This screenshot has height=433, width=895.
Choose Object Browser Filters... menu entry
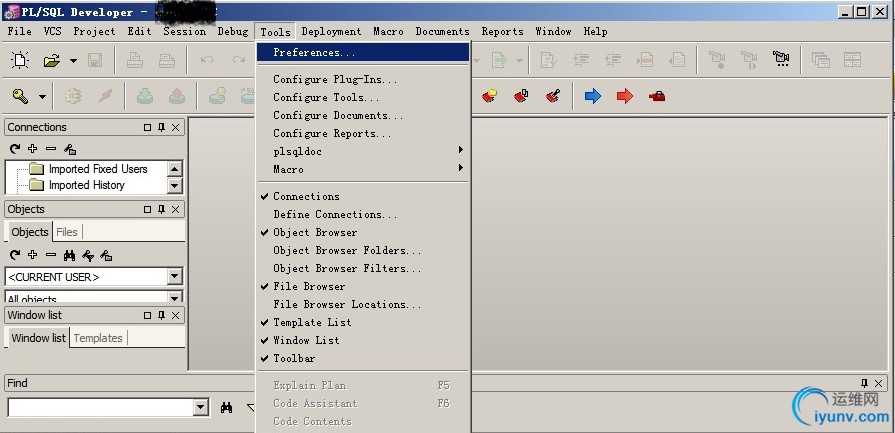(363, 268)
